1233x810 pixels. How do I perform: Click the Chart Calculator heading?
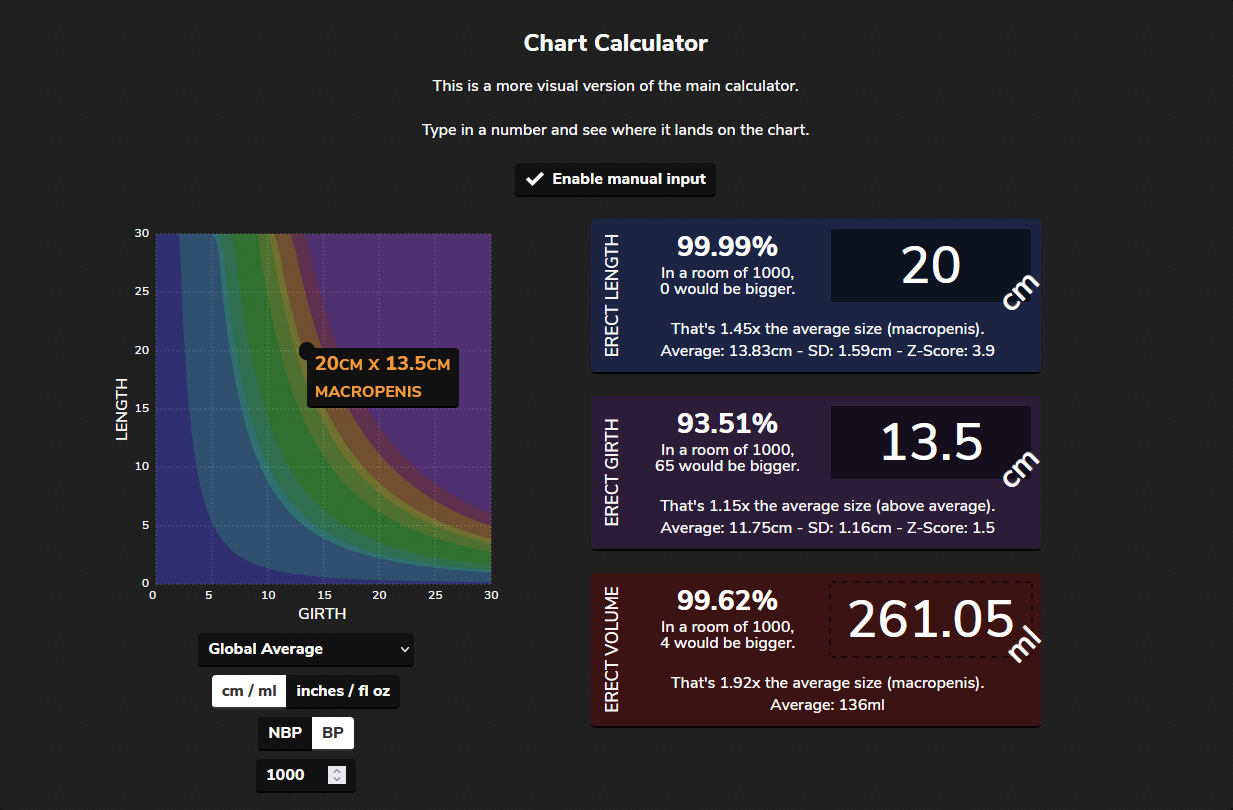(616, 43)
